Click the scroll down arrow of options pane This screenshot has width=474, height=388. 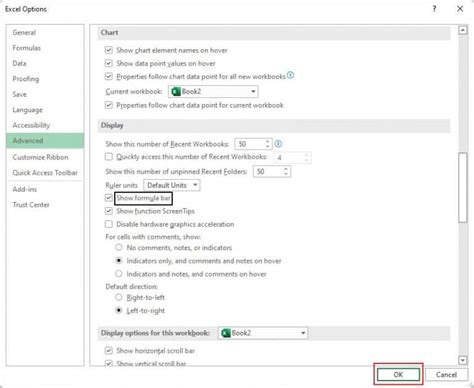(462, 360)
